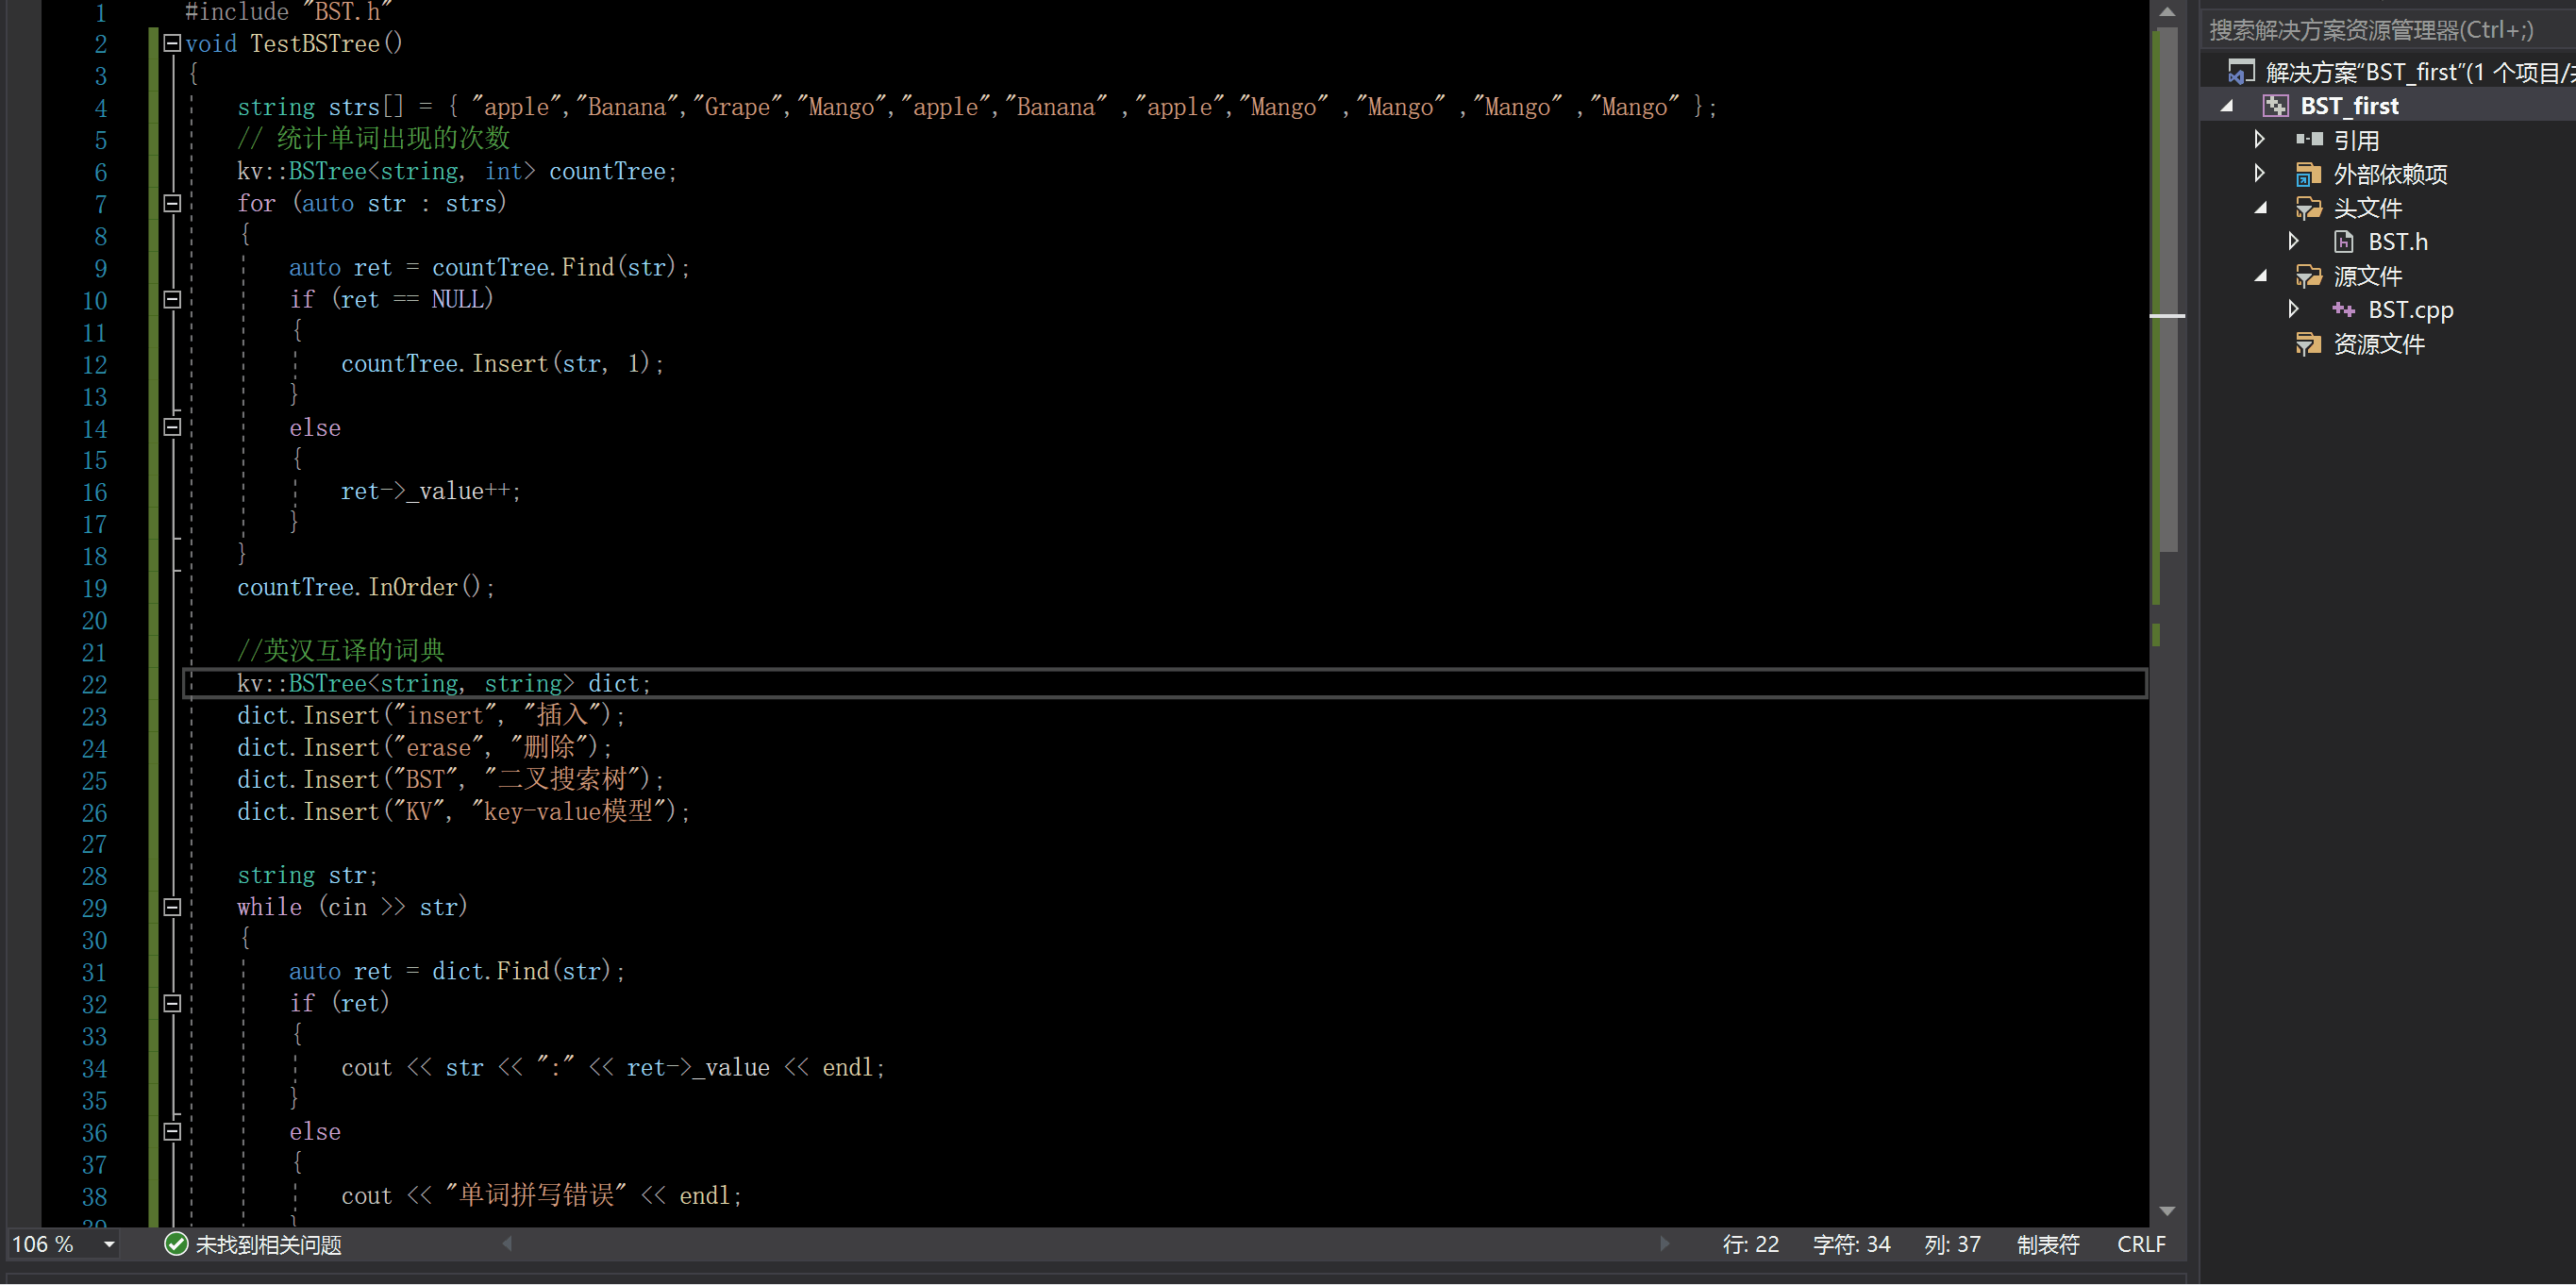Click the horizontal scrollbar left arrow

tap(507, 1243)
